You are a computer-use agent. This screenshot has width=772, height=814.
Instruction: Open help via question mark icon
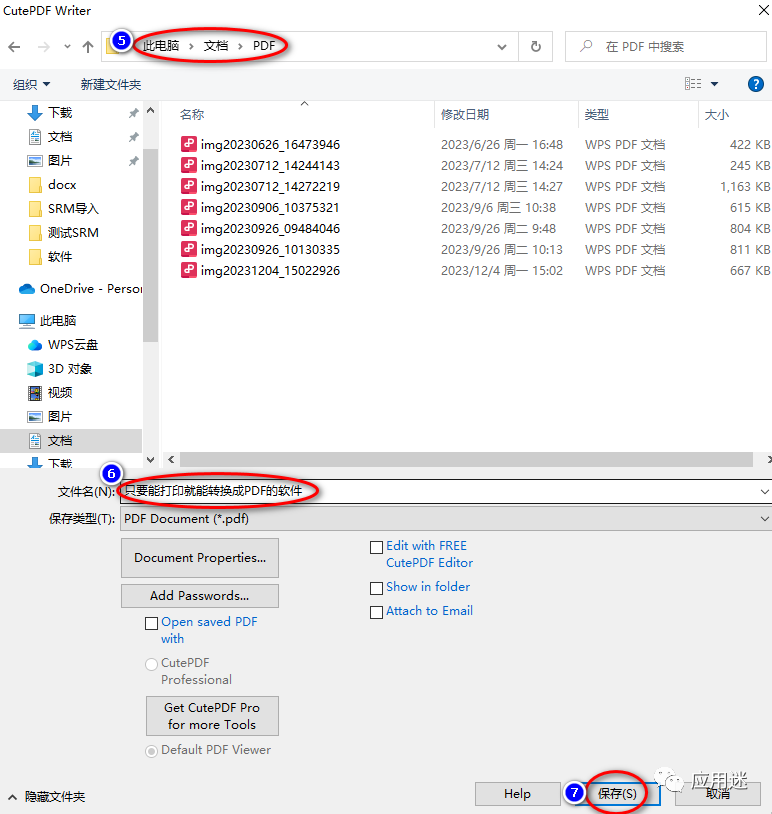(x=755, y=84)
